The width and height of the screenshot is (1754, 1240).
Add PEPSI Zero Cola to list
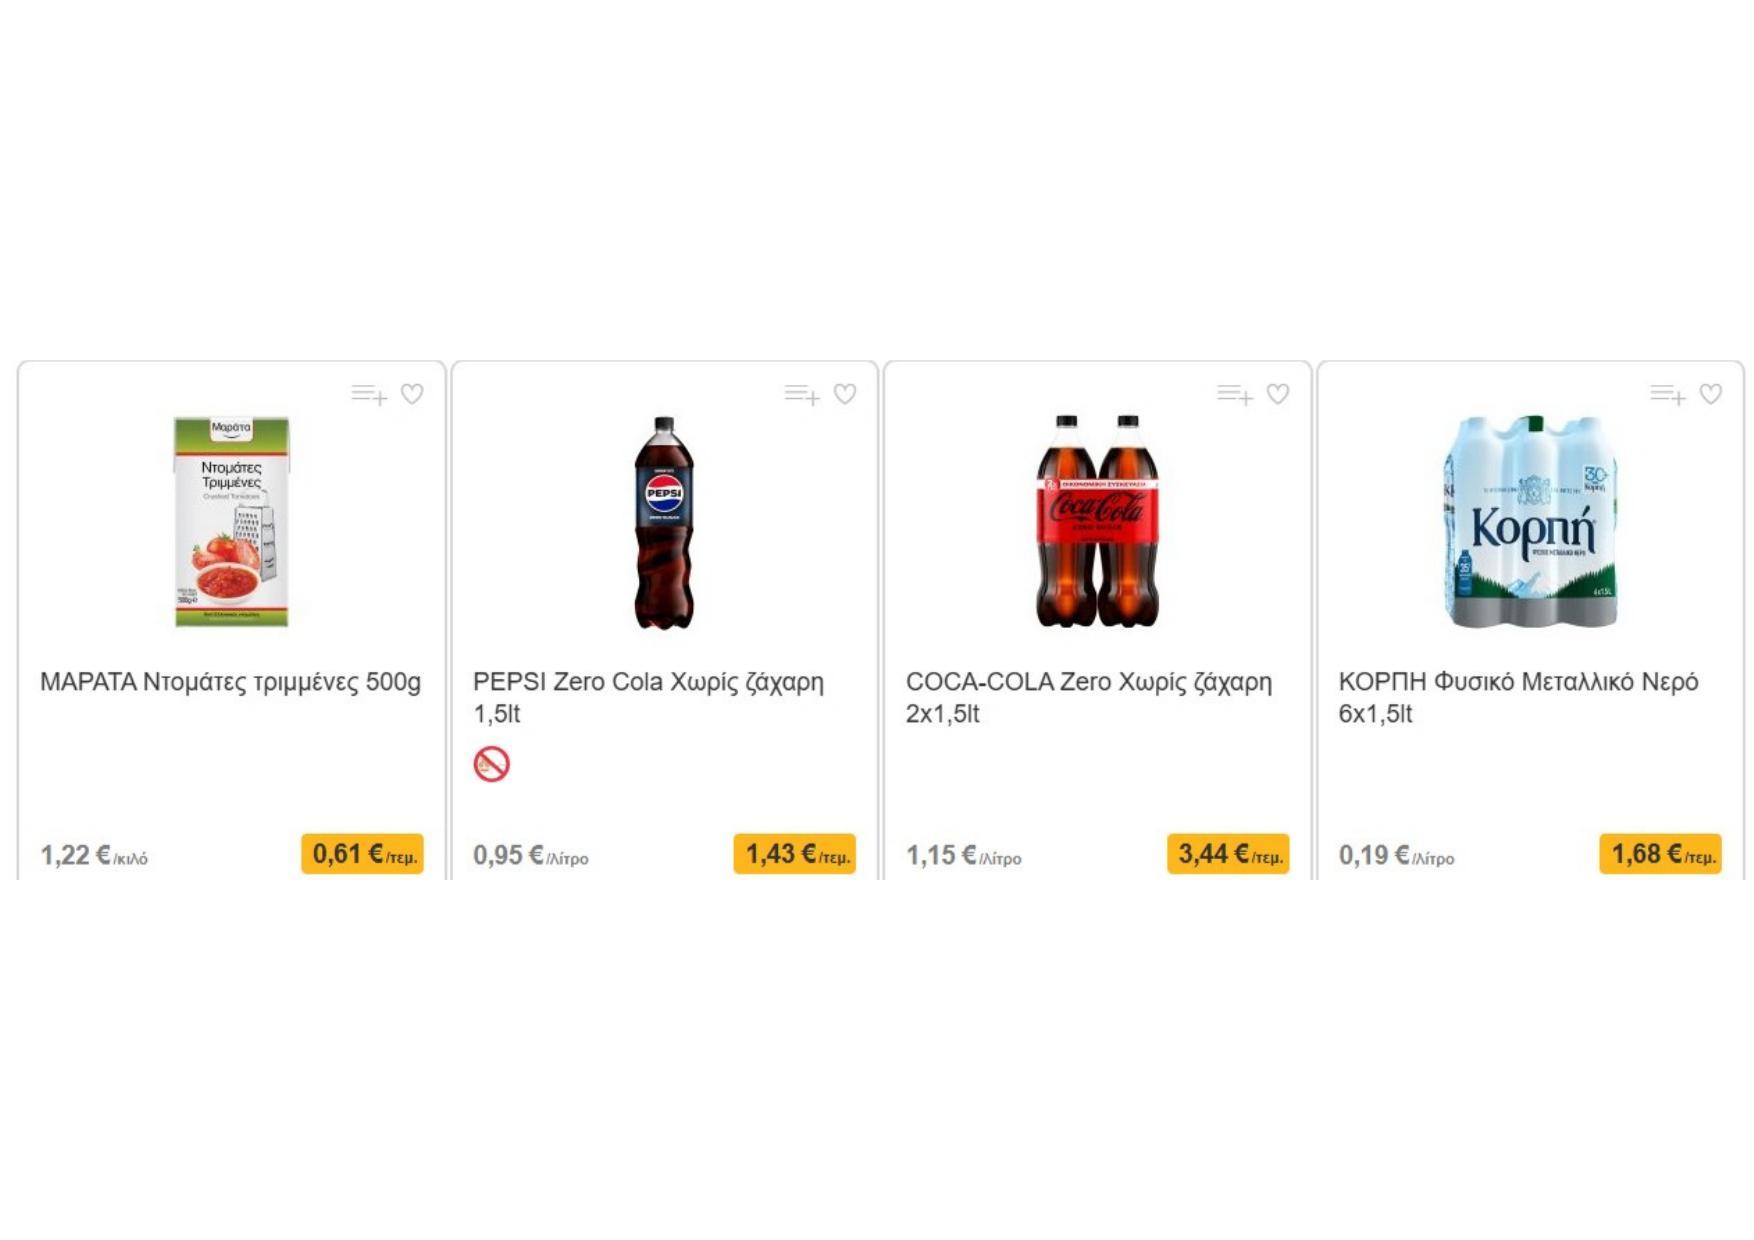pyautogui.click(x=801, y=395)
